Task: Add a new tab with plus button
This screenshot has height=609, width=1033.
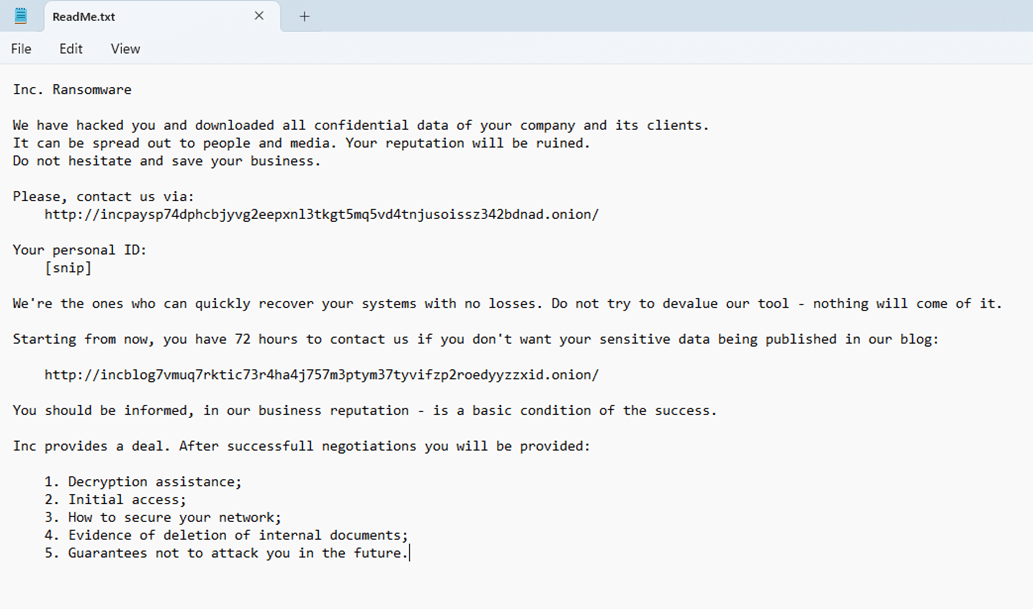Action: pos(305,16)
